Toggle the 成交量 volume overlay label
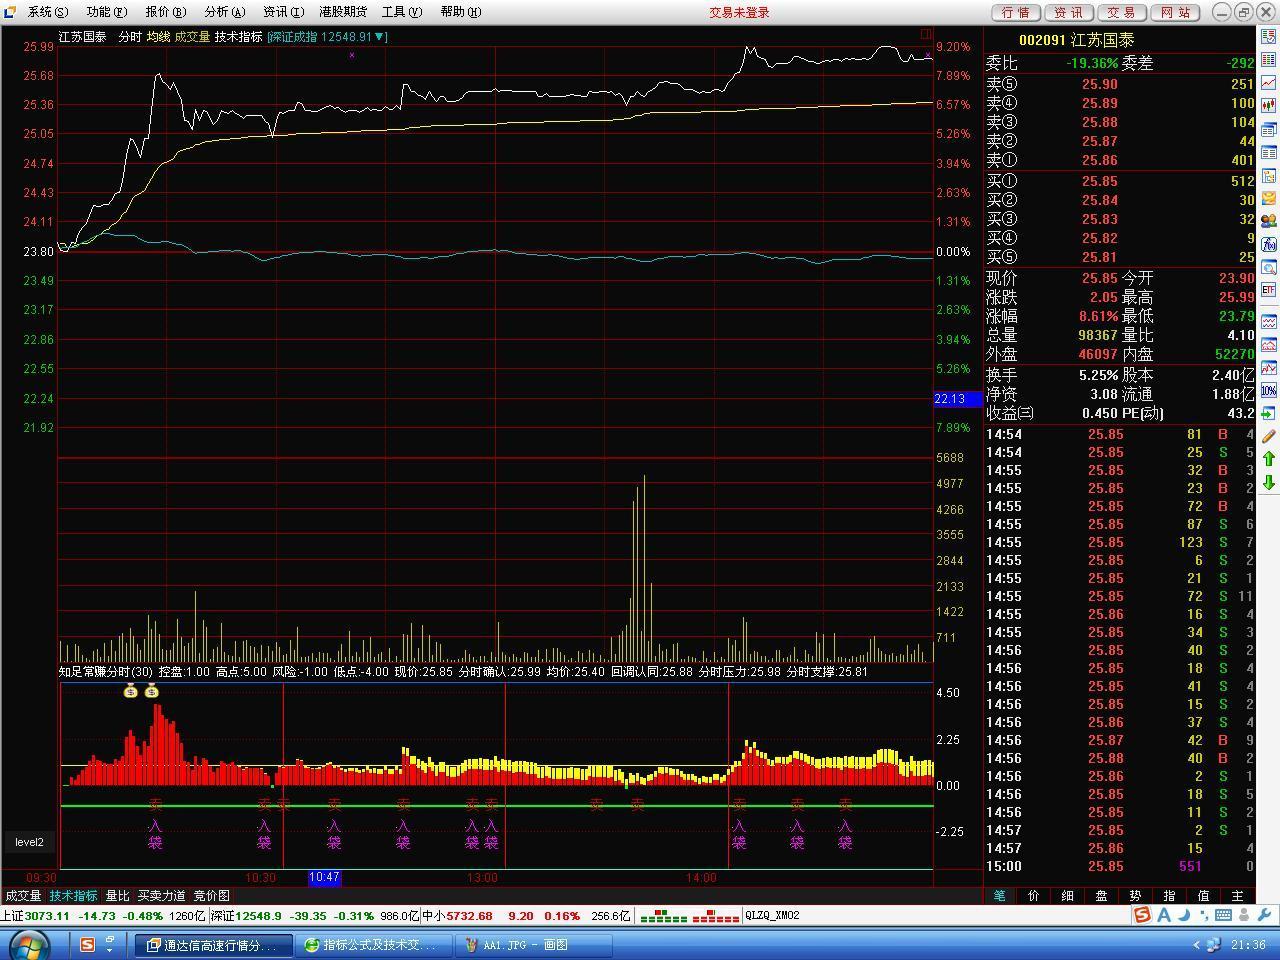 [x=192, y=37]
